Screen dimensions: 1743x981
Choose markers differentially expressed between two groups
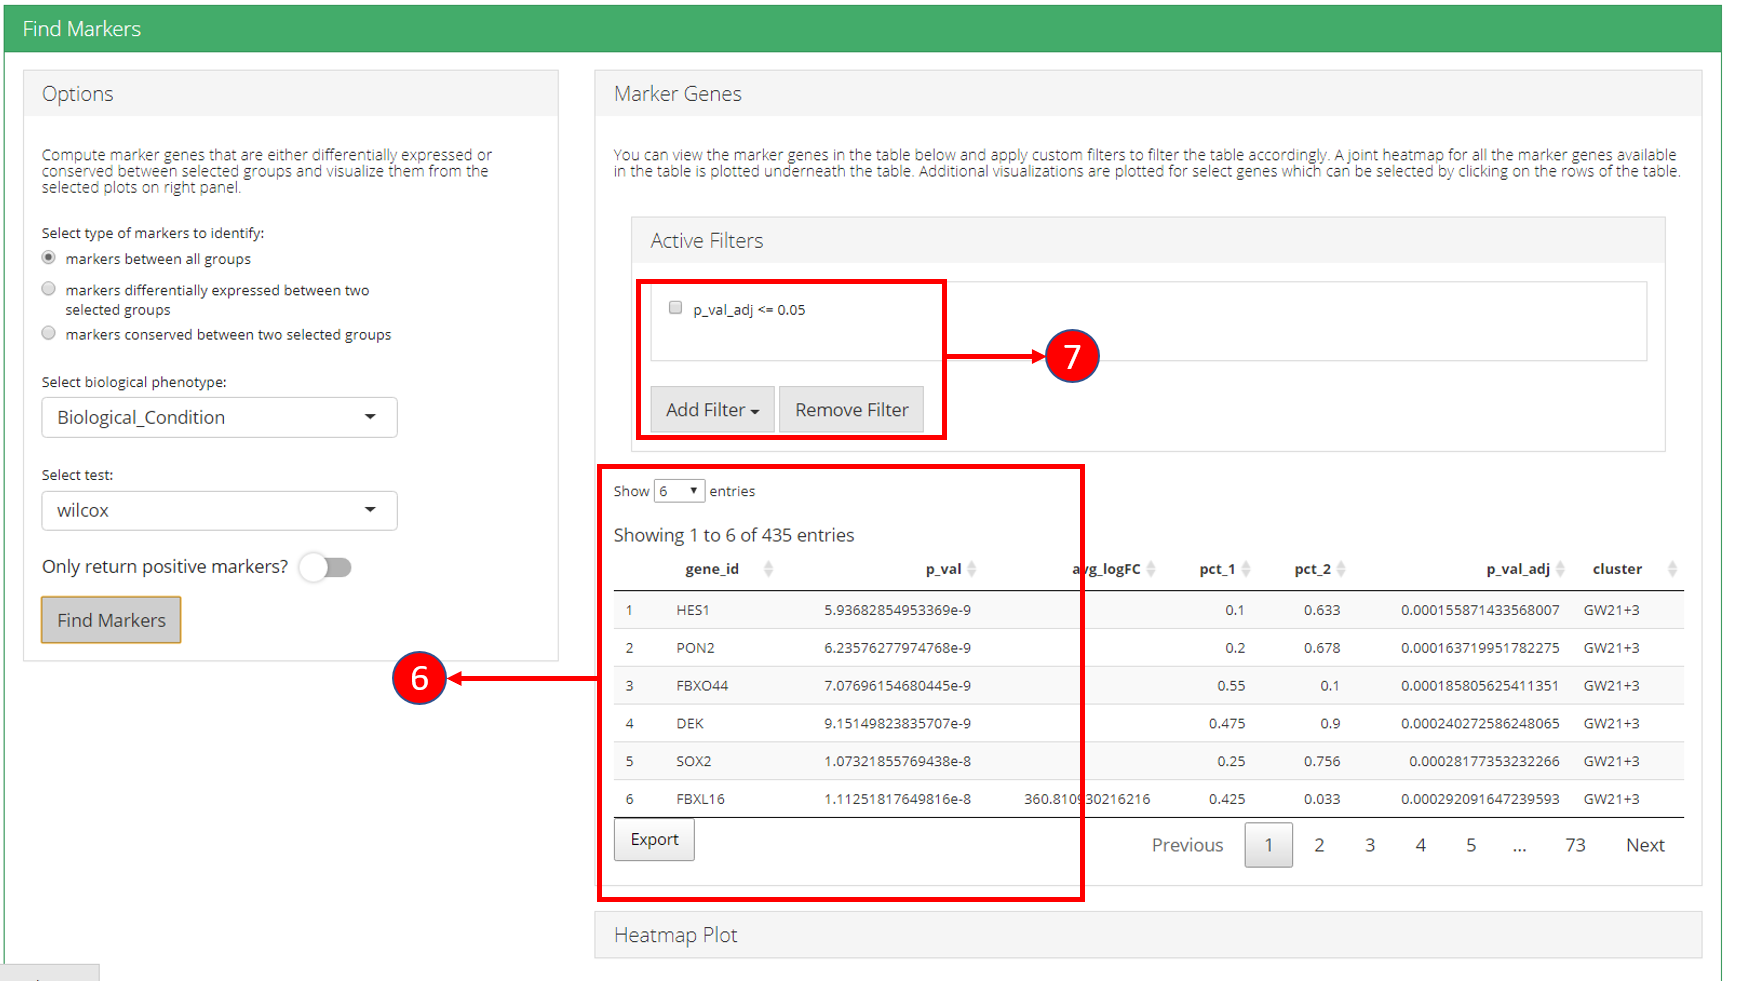pos(49,289)
